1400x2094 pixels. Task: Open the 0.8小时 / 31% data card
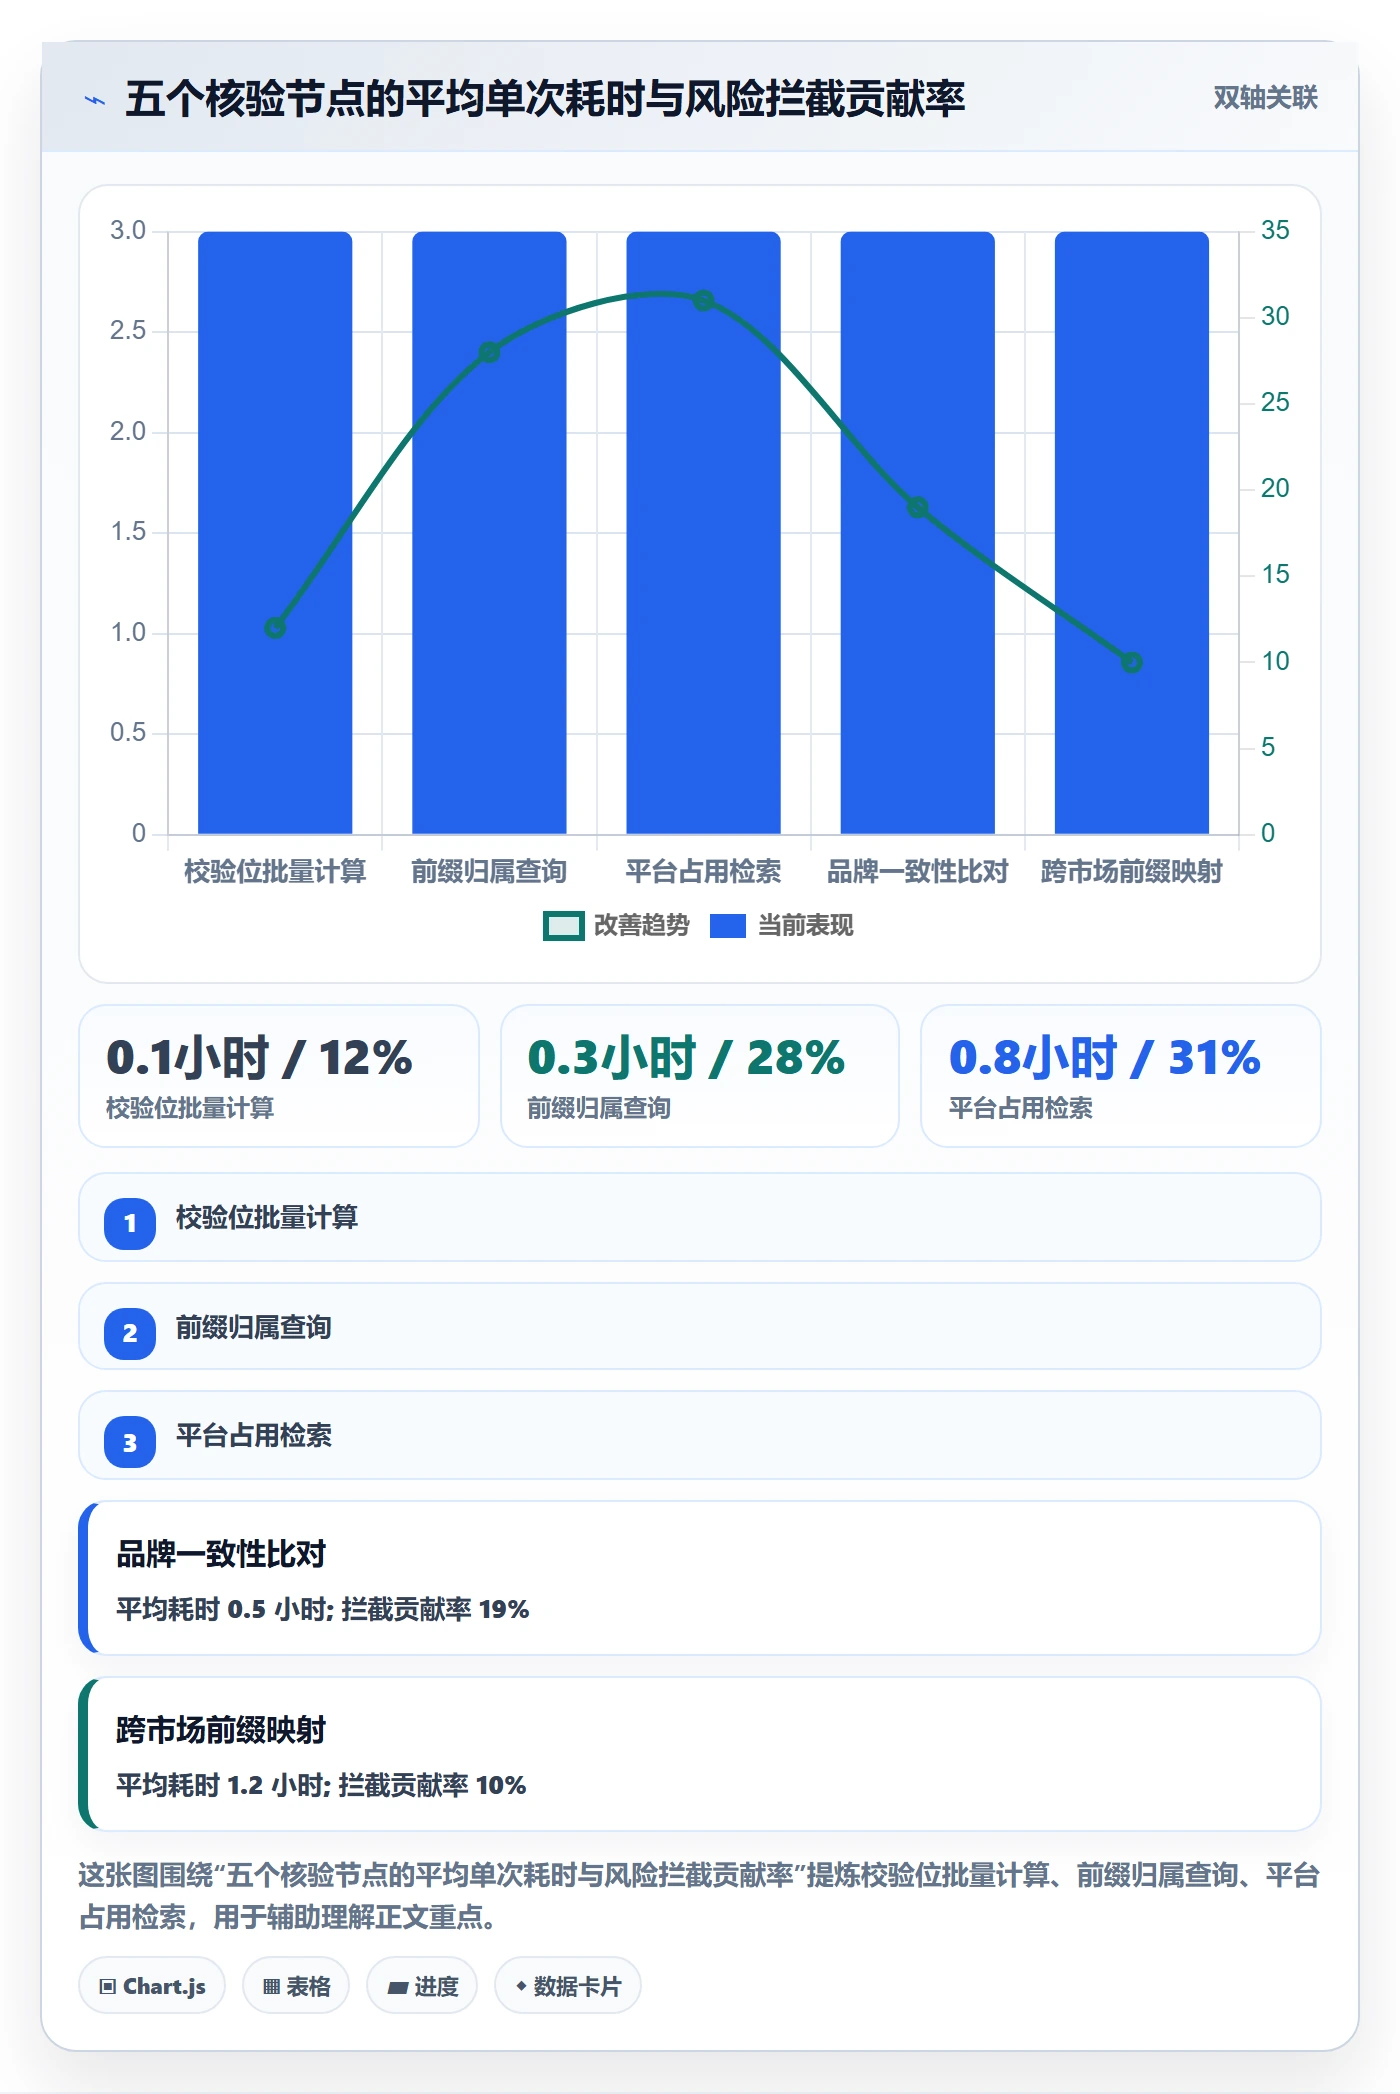point(1121,1076)
